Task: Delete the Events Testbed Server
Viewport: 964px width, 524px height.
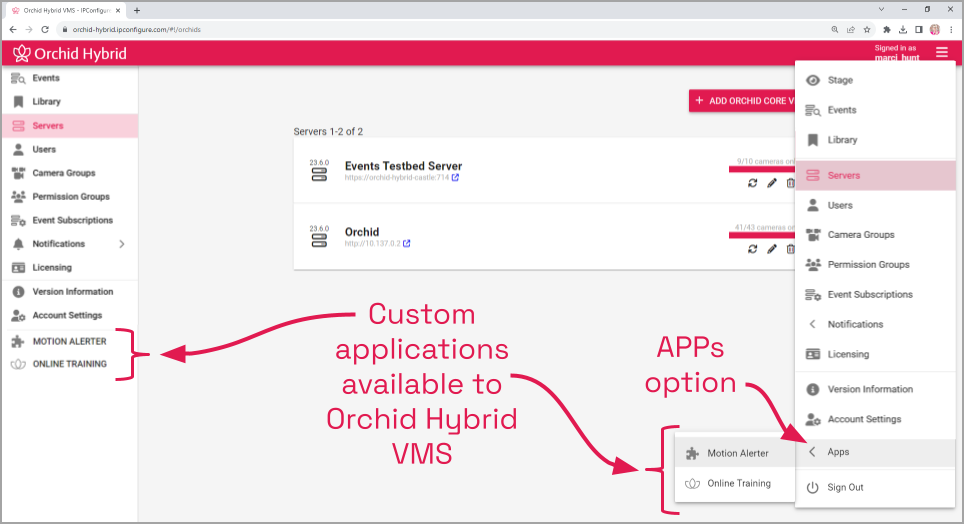Action: (790, 183)
